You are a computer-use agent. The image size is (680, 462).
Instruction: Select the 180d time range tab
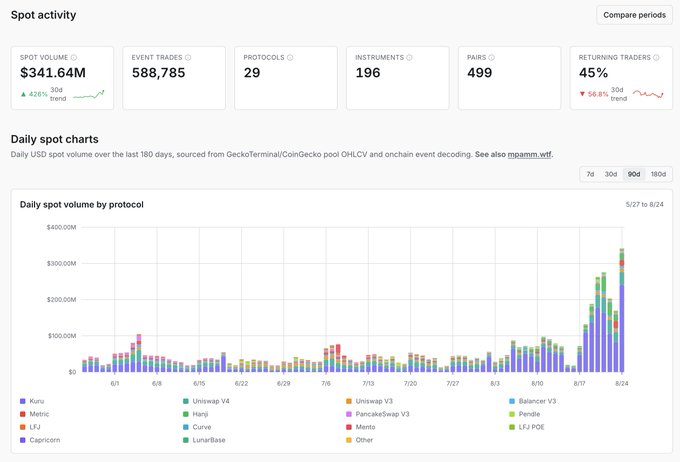[658, 174]
